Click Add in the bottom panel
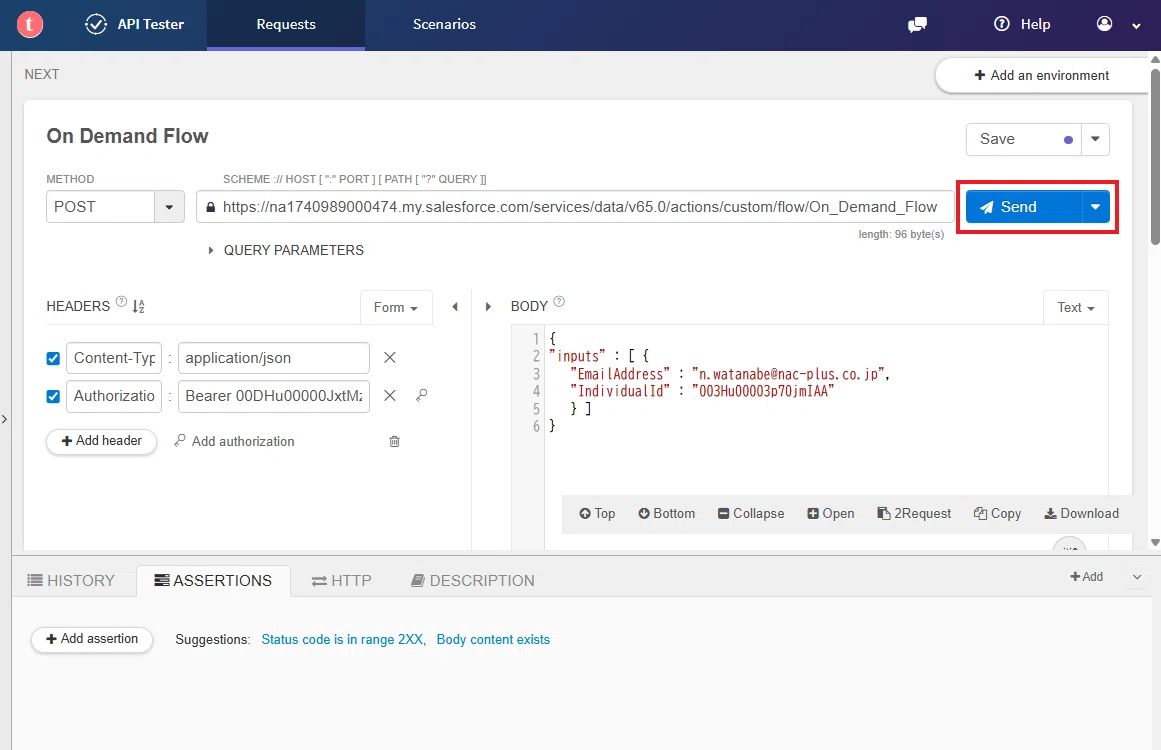Screen dimensions: 1161x750 click(x=1086, y=577)
